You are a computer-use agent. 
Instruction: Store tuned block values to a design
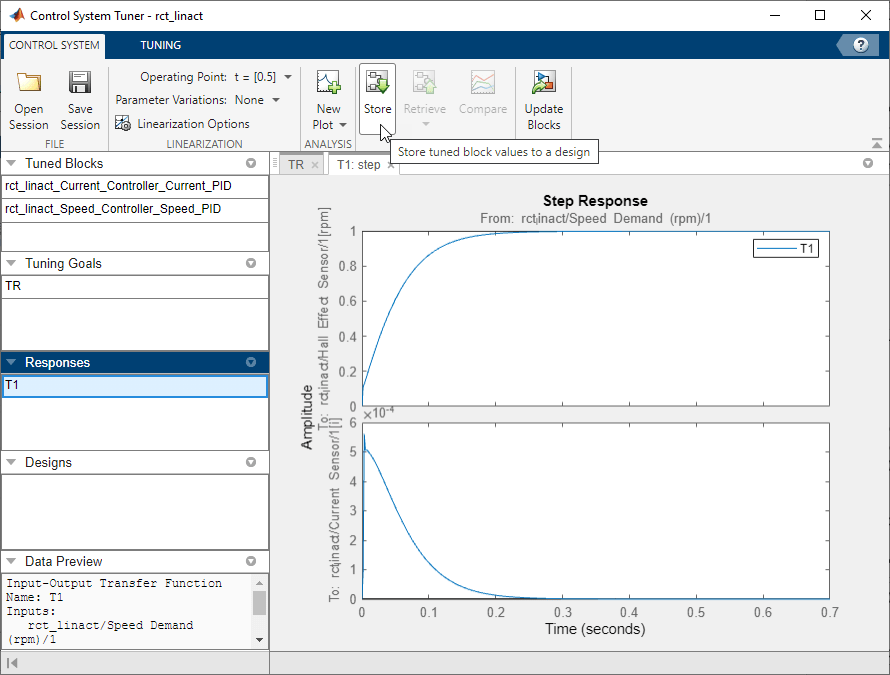(377, 95)
